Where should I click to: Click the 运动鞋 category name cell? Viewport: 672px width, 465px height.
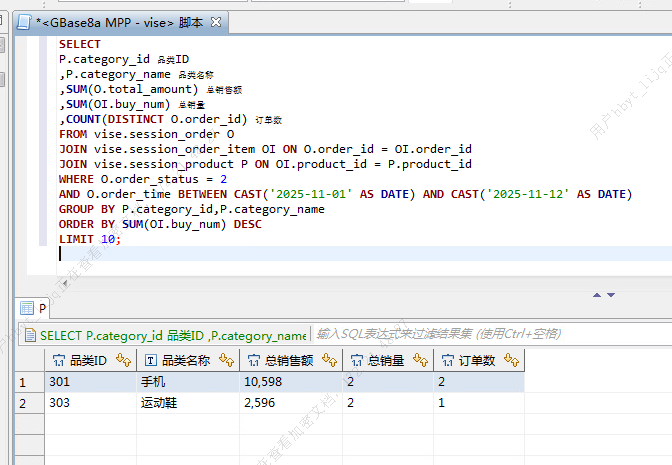tap(188, 403)
